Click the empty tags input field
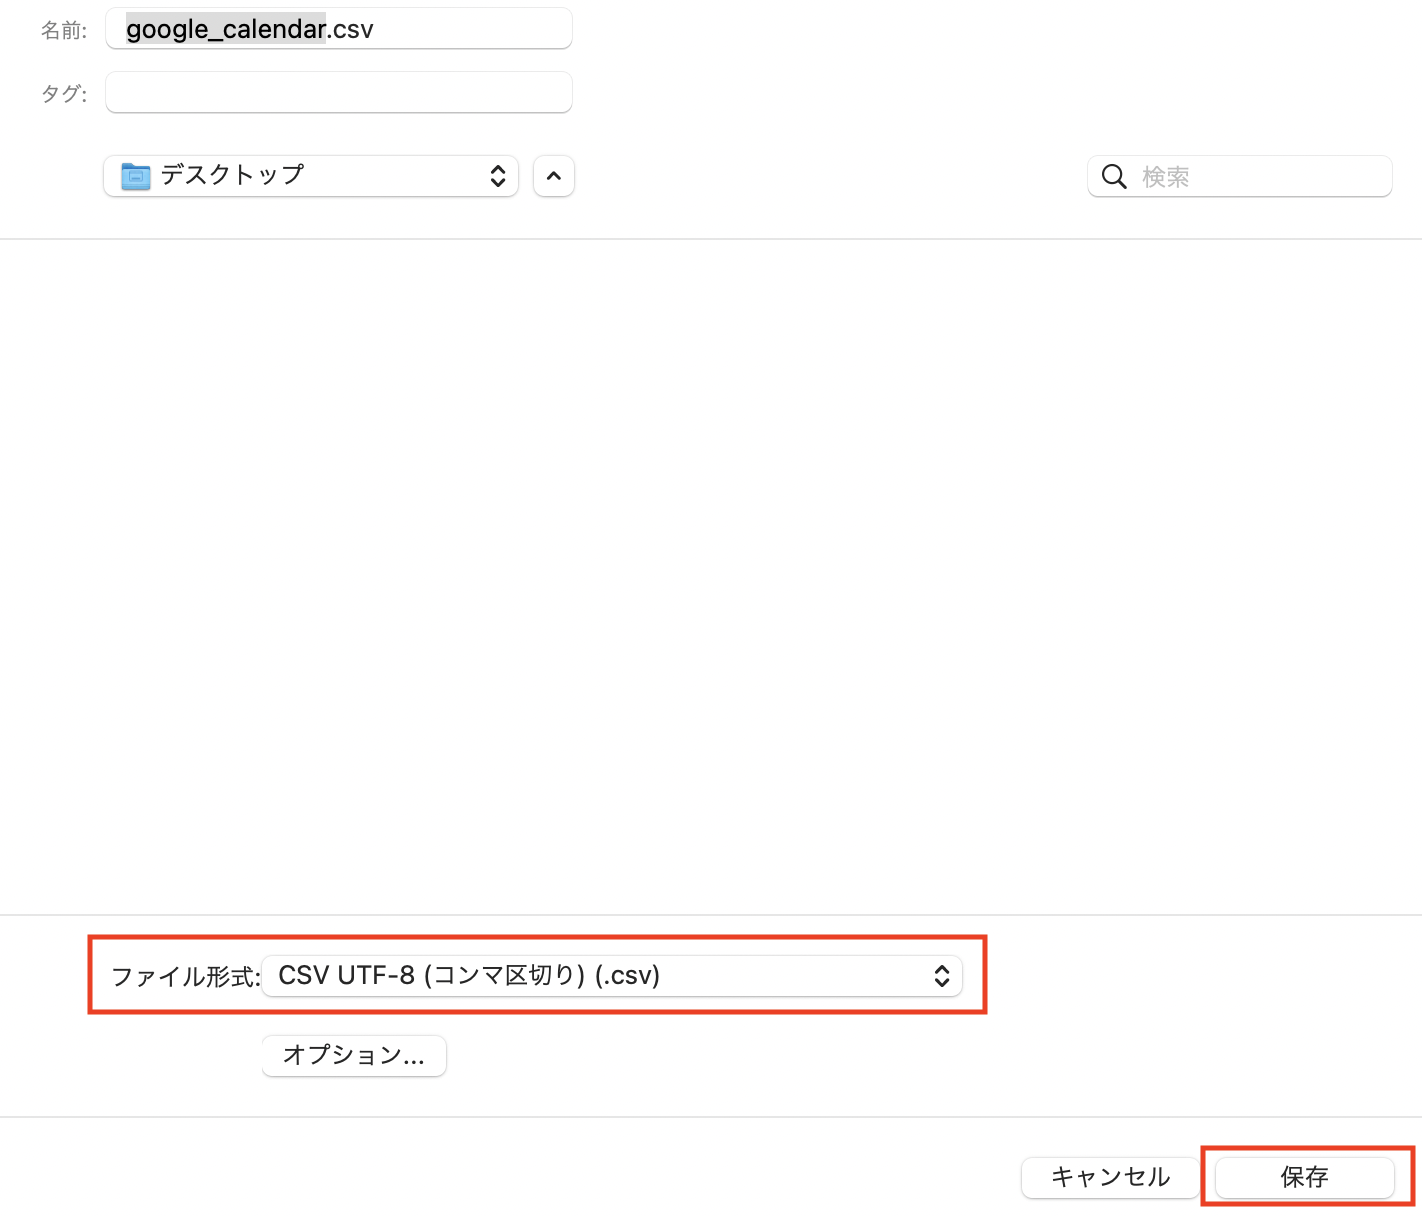1422x1216 pixels. click(339, 92)
